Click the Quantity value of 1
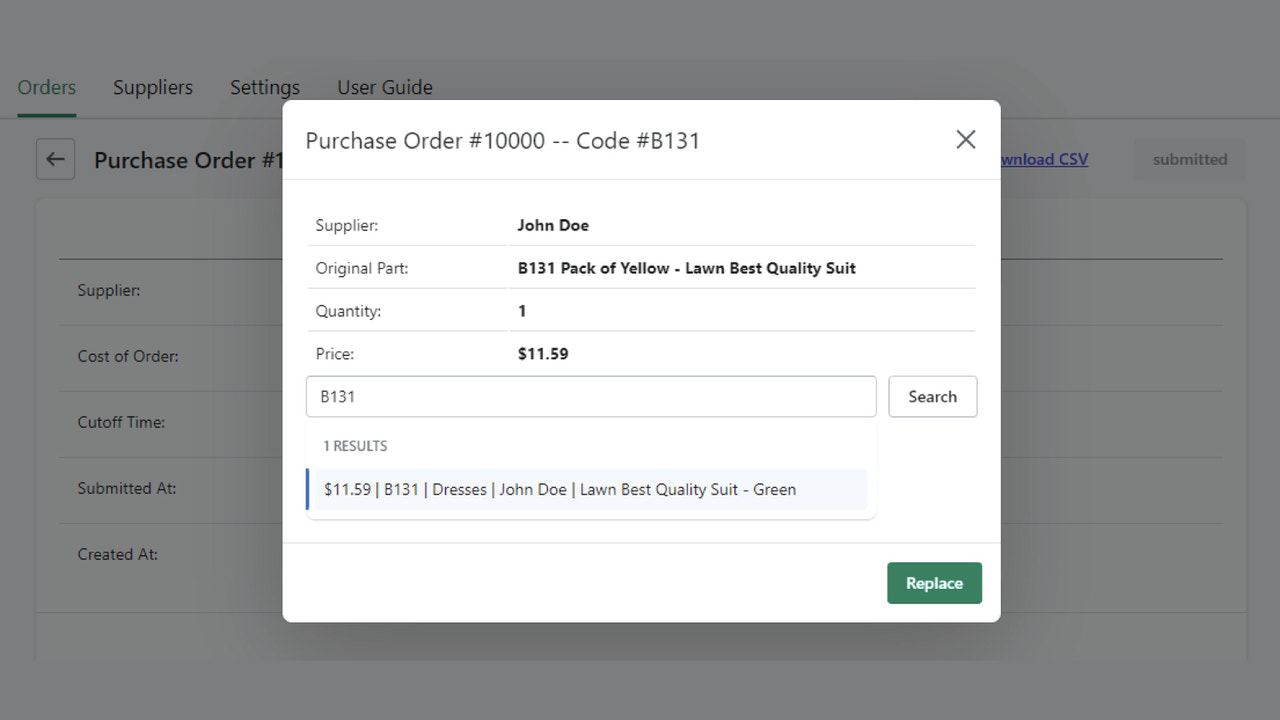 [x=521, y=311]
